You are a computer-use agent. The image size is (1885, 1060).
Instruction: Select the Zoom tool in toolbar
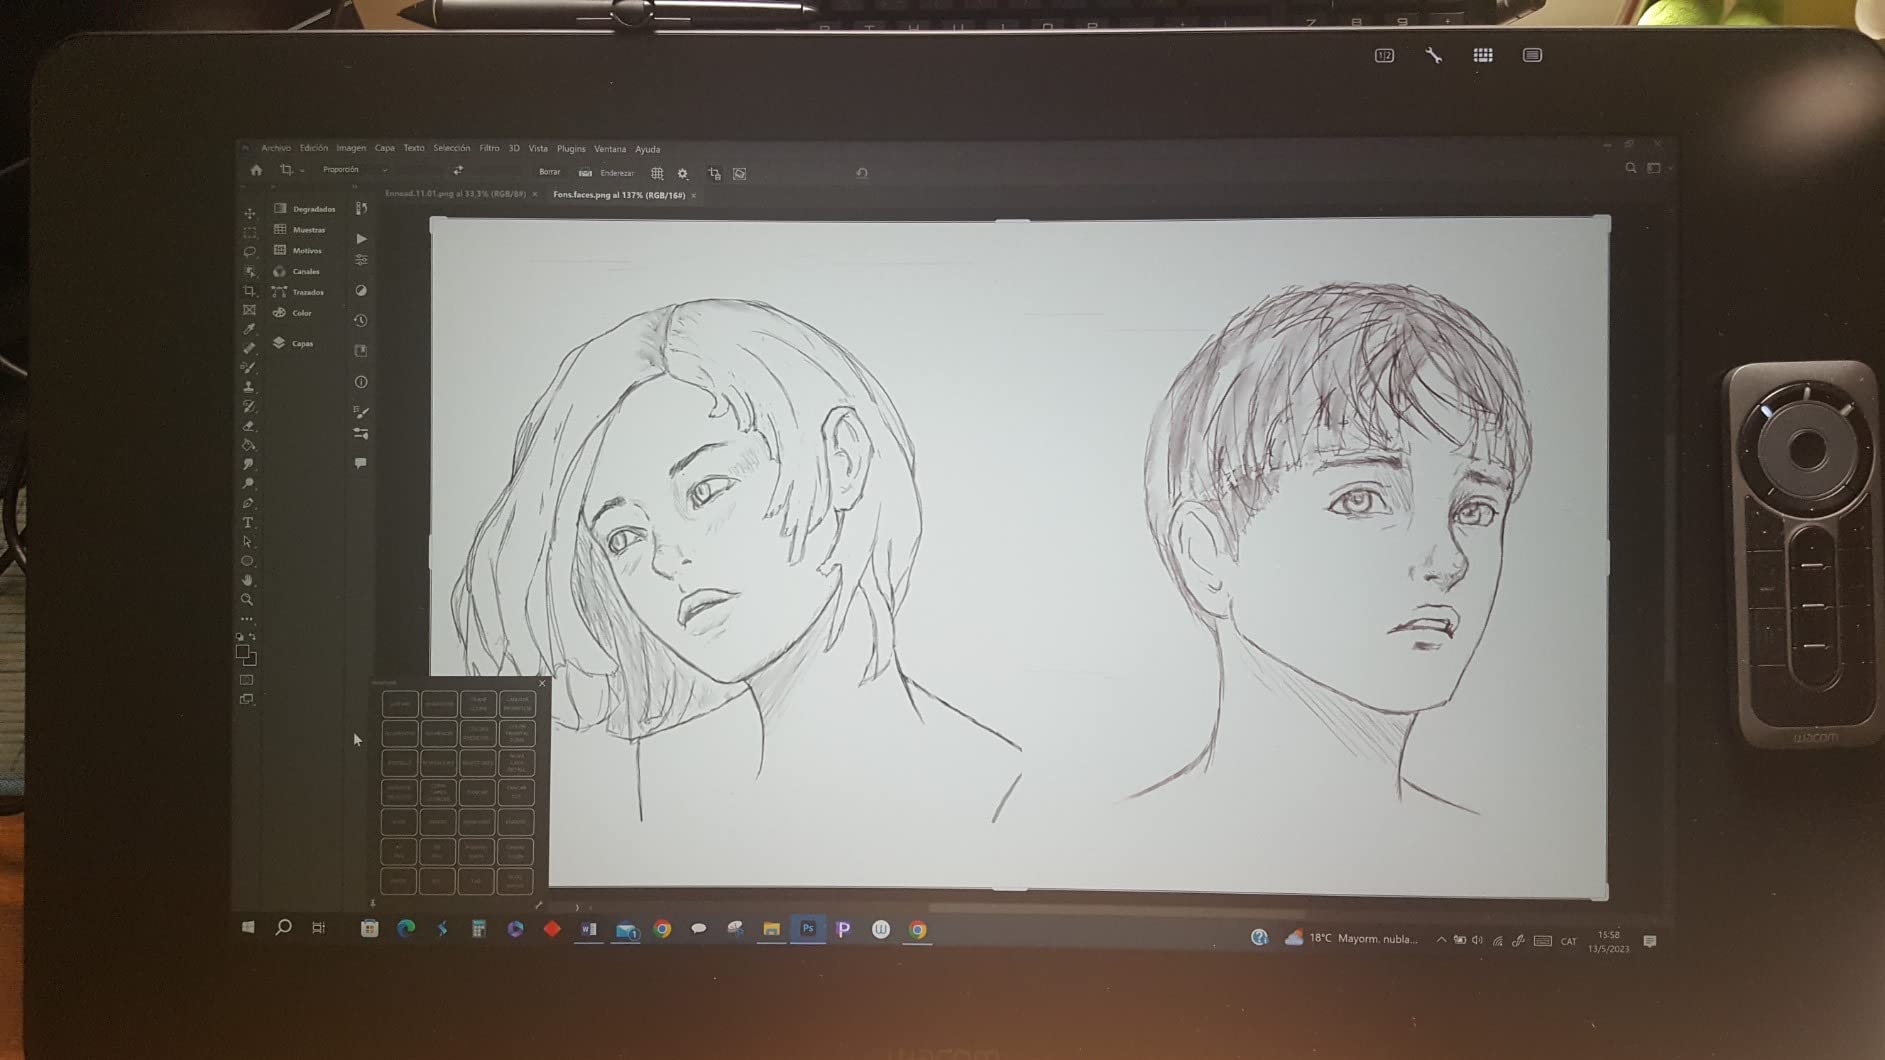[x=247, y=600]
